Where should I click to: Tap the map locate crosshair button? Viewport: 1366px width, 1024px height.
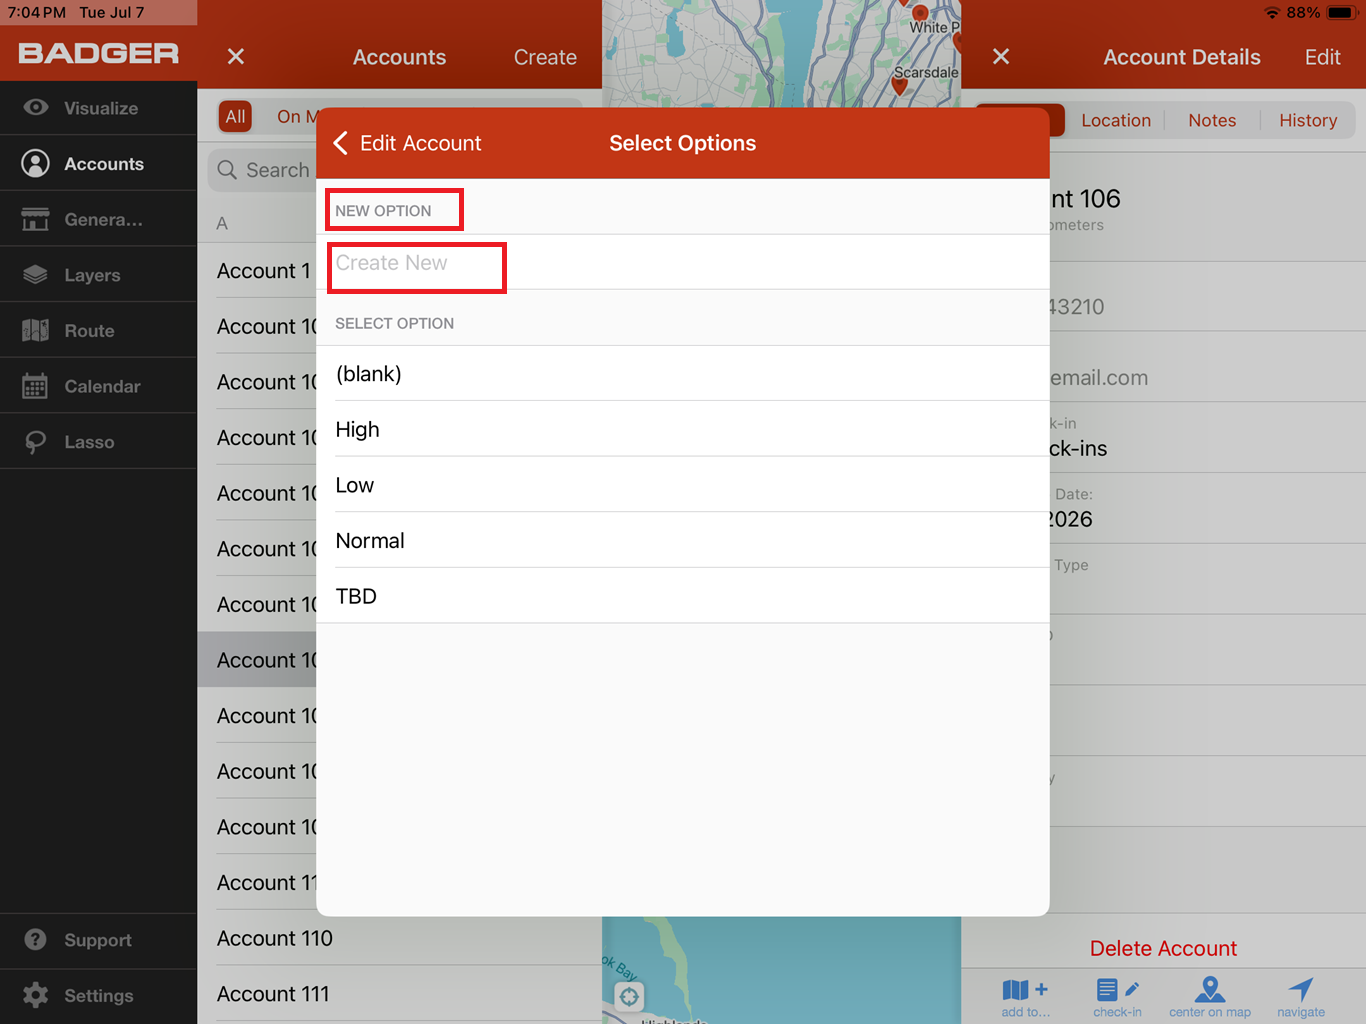pos(629,996)
